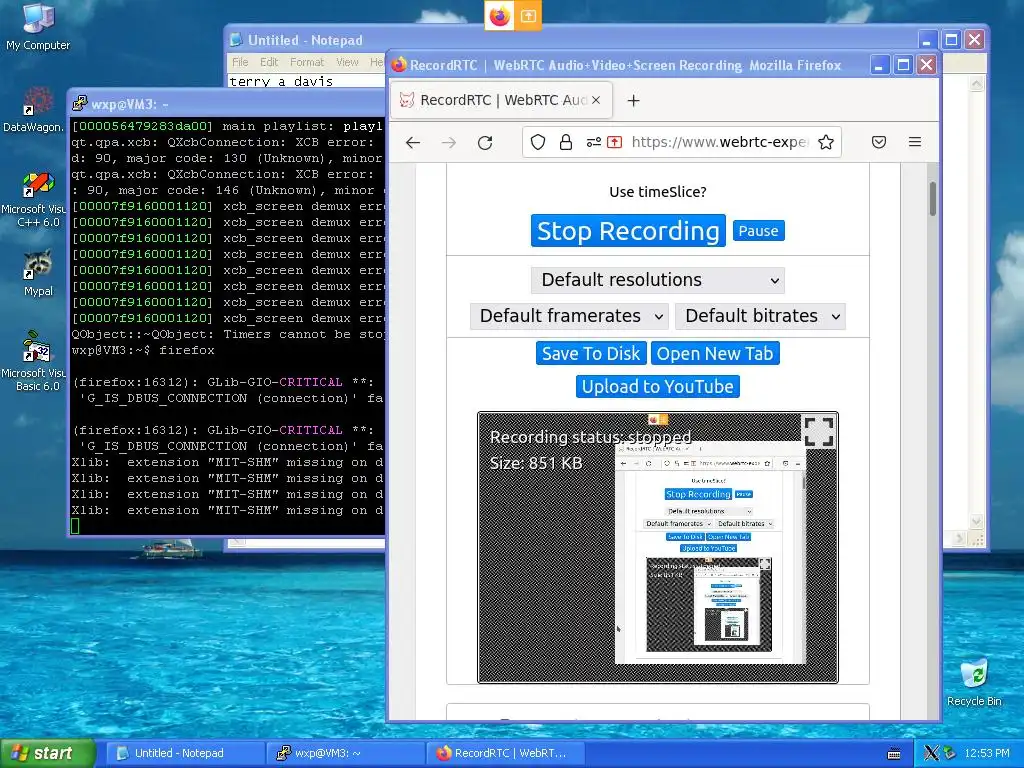Click the X server tray icon
Image resolution: width=1024 pixels, height=768 pixels.
(x=931, y=753)
